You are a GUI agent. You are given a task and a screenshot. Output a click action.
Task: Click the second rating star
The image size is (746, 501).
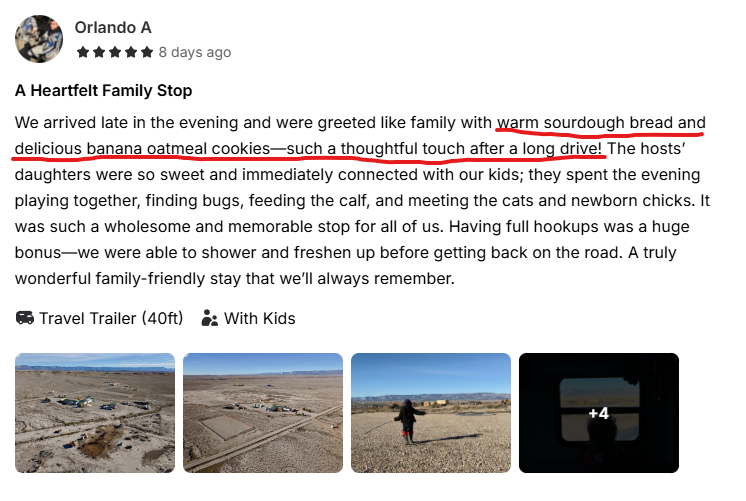(98, 52)
